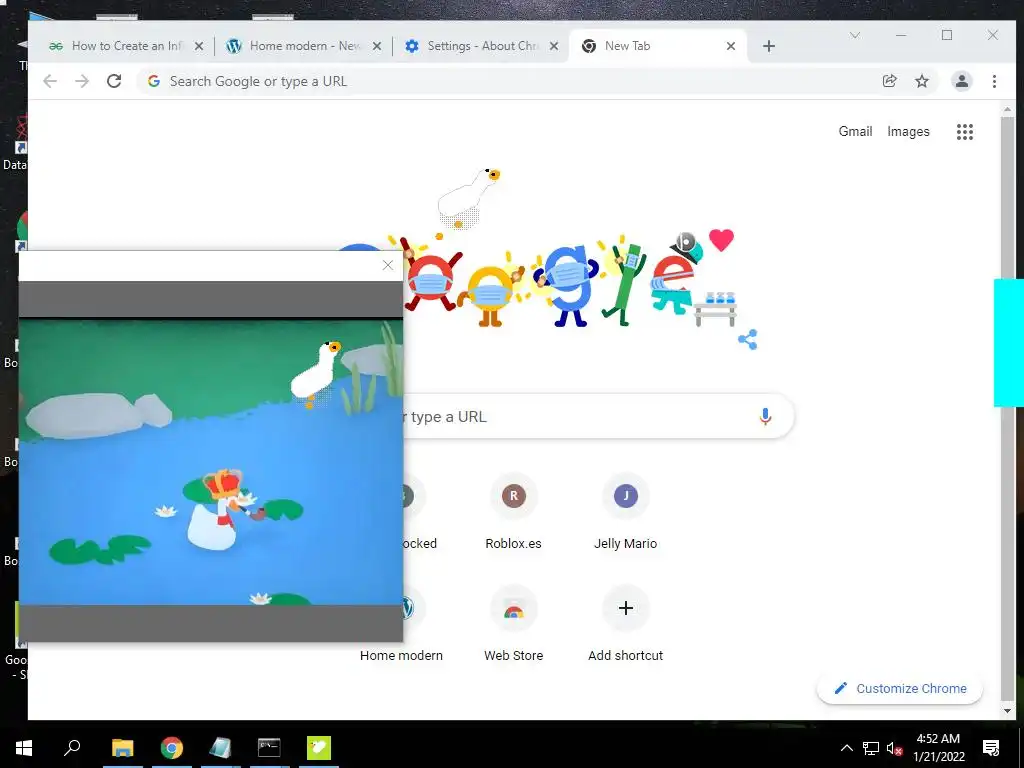This screenshot has height=768, width=1024.
Task: Open the notification center icon
Action: [x=991, y=748]
